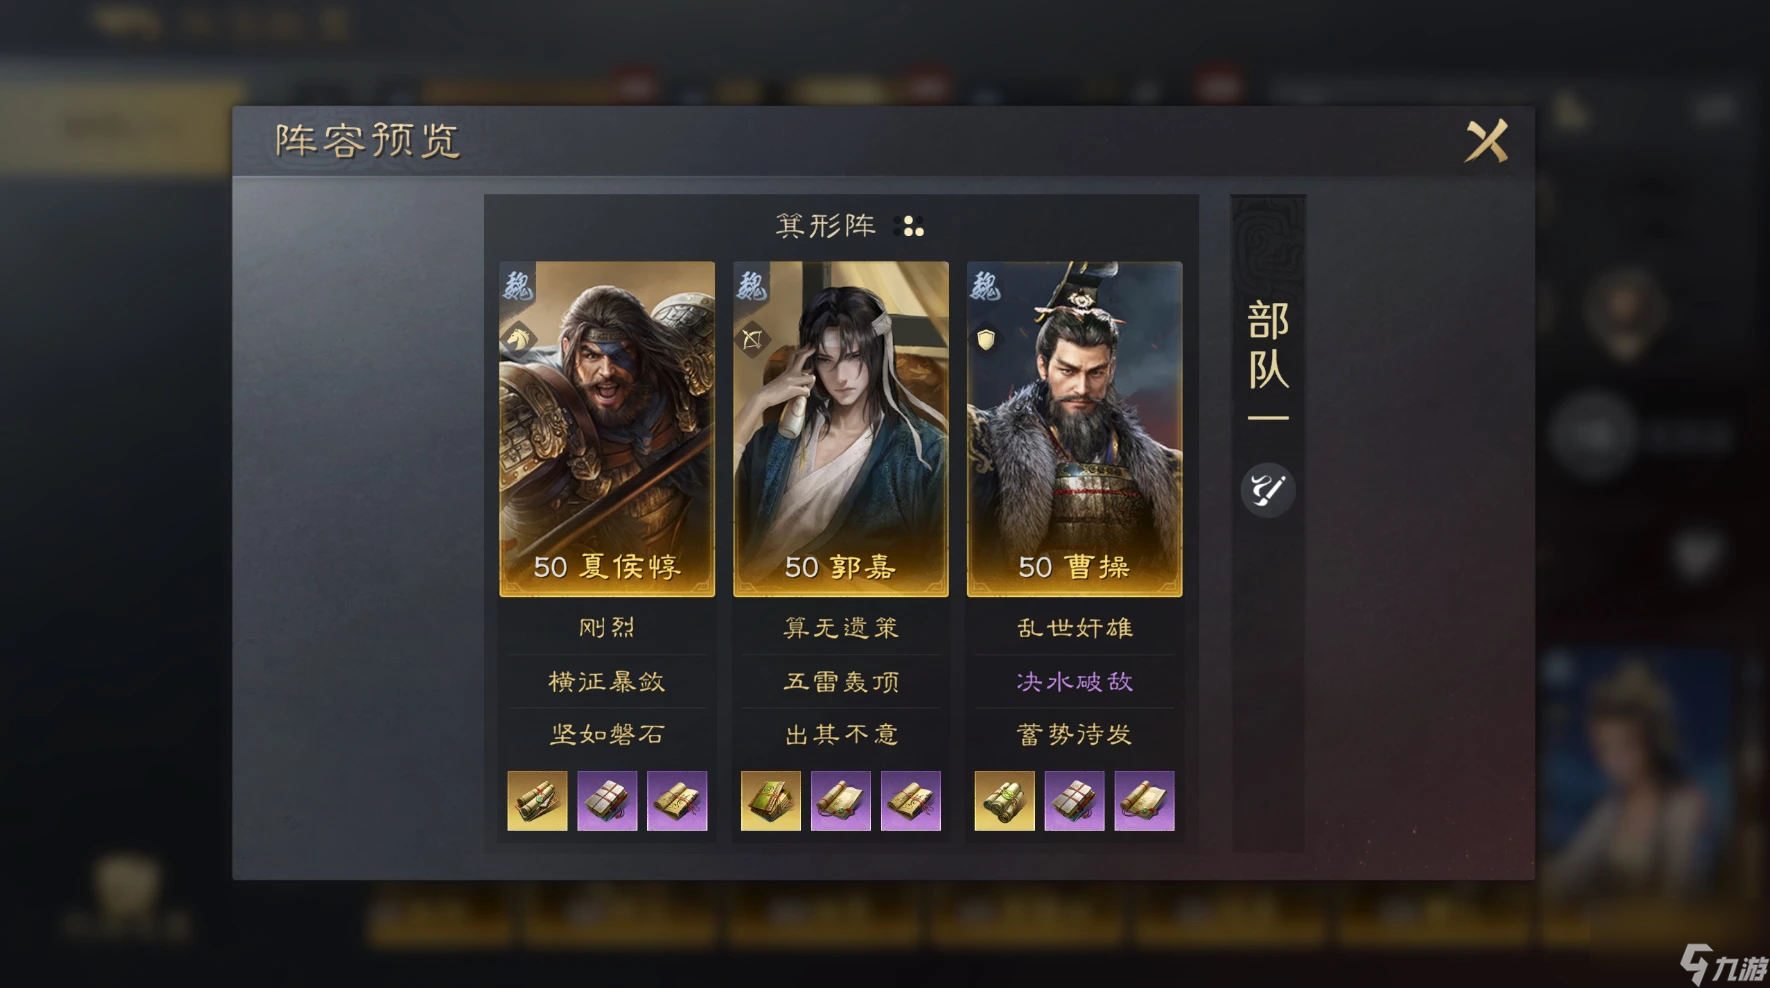Screen dimensions: 1770x988
Task: View the purple 决水破敌 skill
Action: click(x=1075, y=682)
